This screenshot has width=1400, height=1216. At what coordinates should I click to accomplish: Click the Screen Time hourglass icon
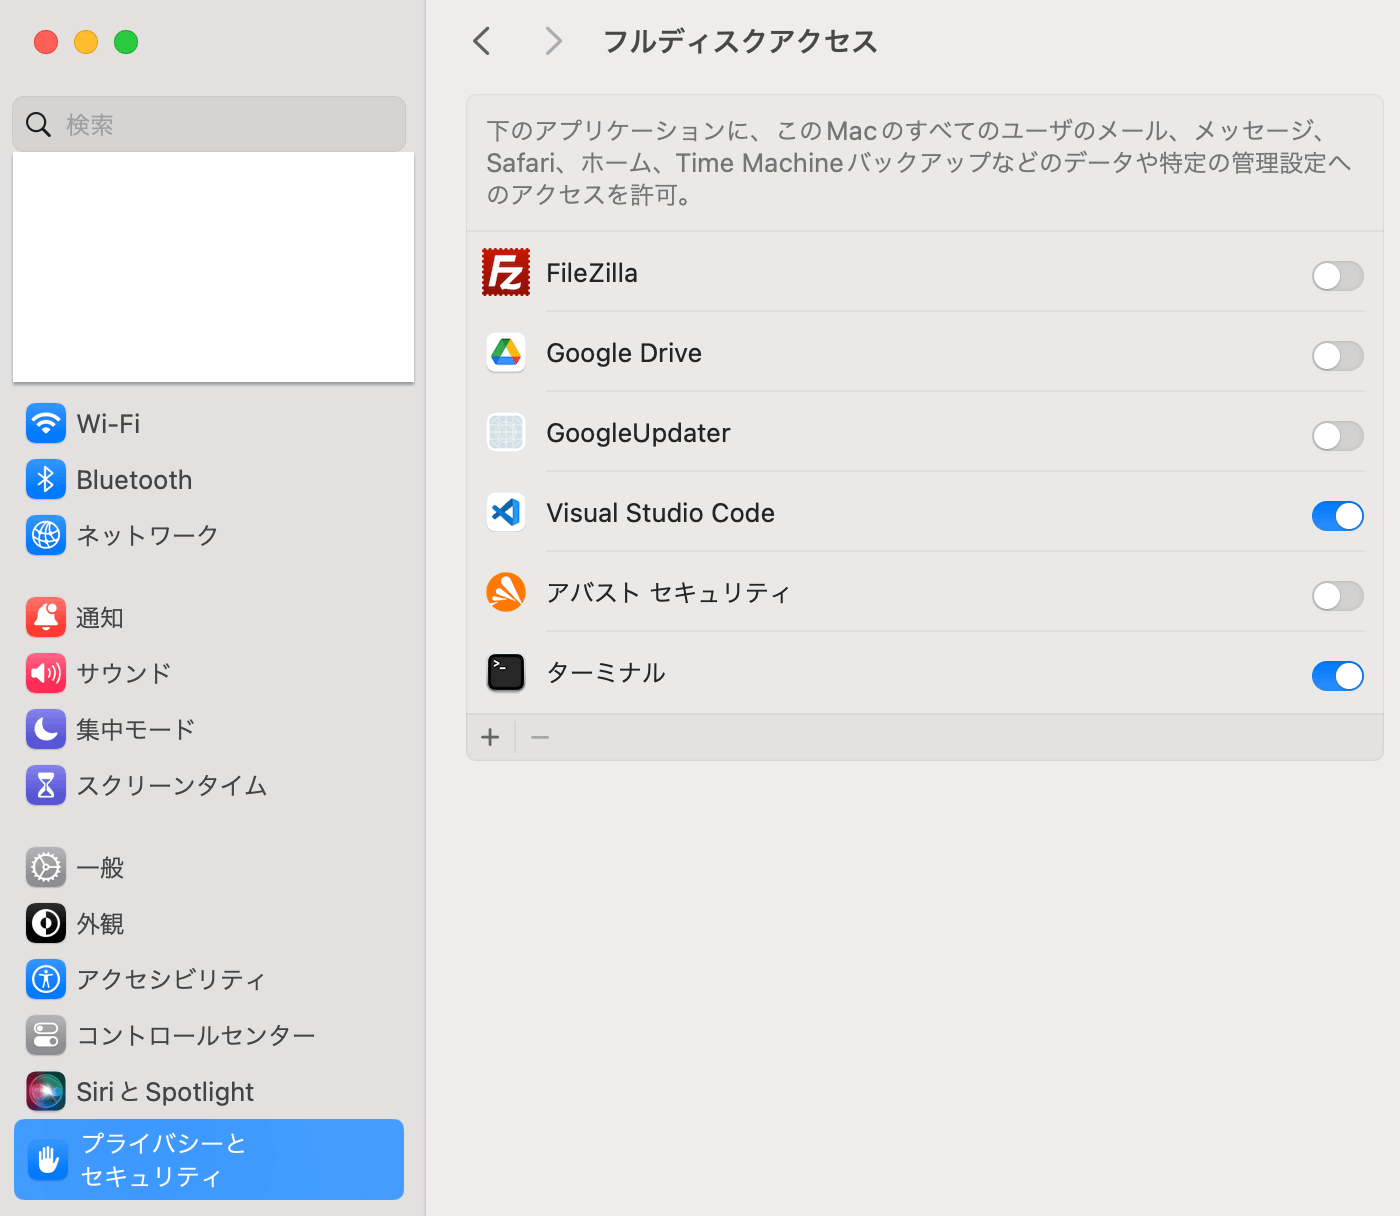point(46,785)
